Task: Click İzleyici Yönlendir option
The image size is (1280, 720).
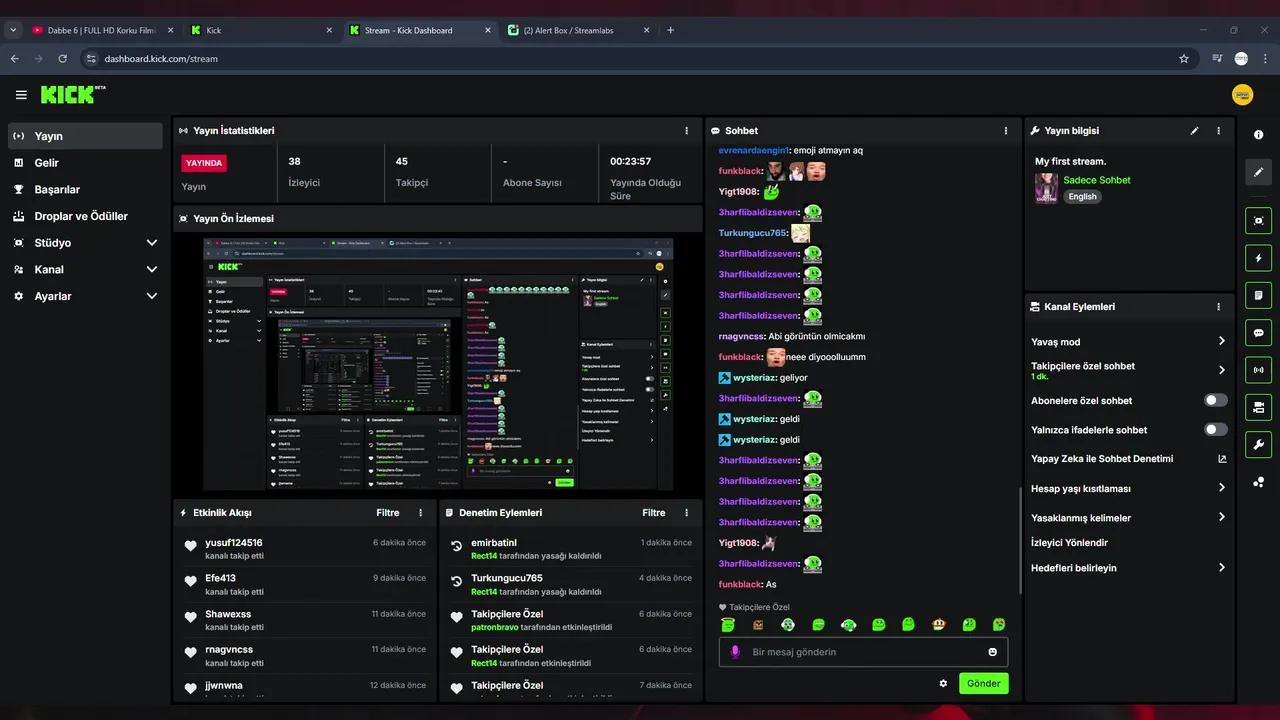Action: click(1069, 543)
